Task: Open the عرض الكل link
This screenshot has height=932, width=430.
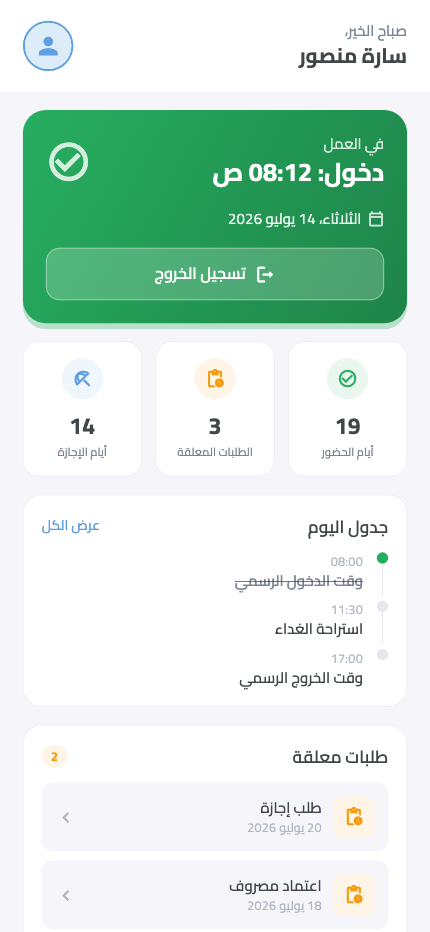Action: click(70, 526)
